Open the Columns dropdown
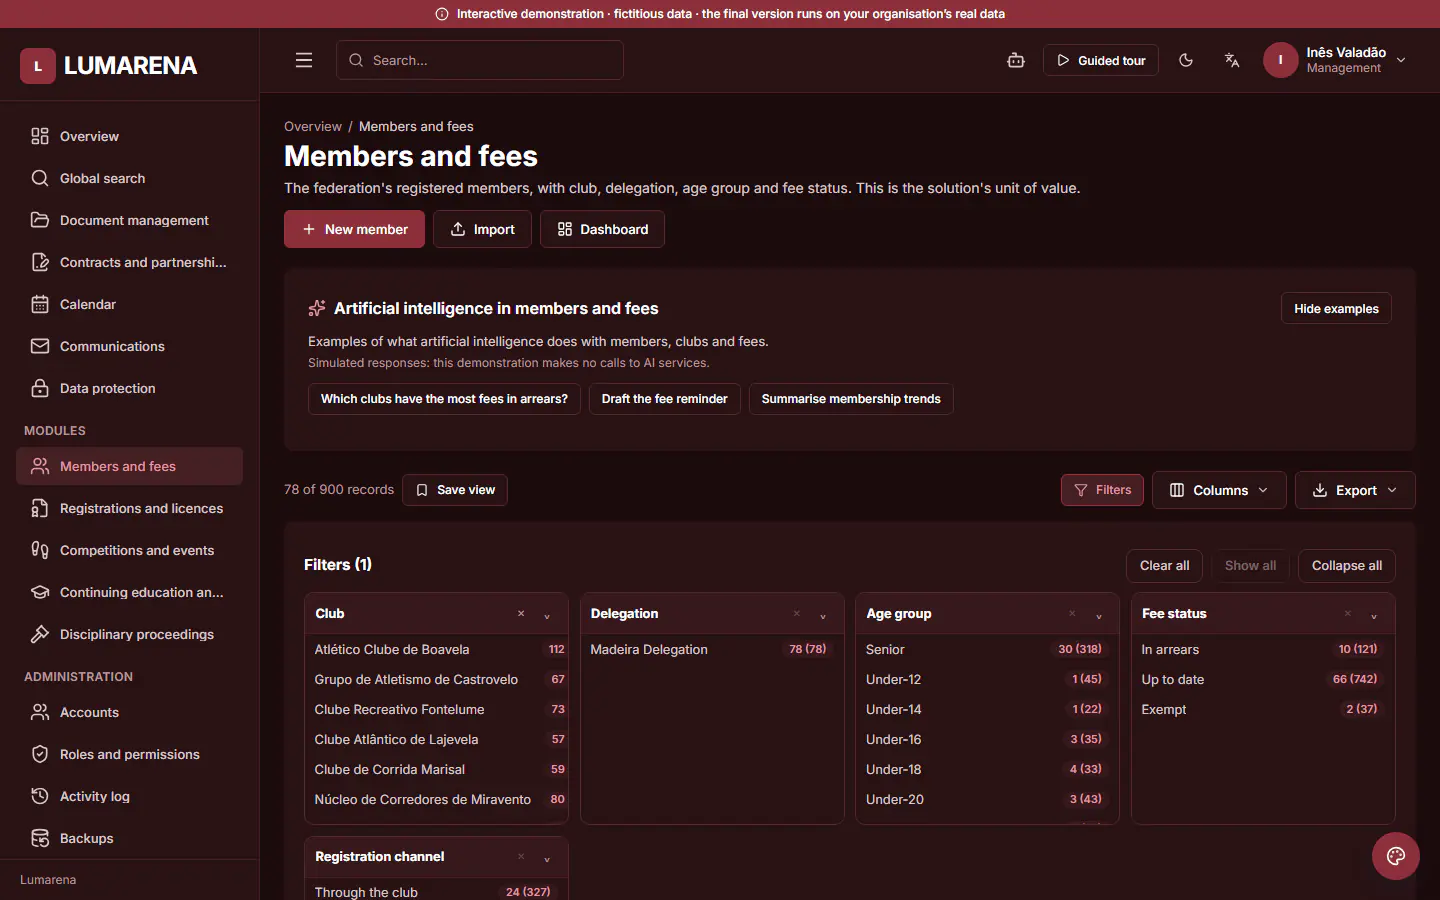The height and width of the screenshot is (900, 1440). [x=1219, y=490]
